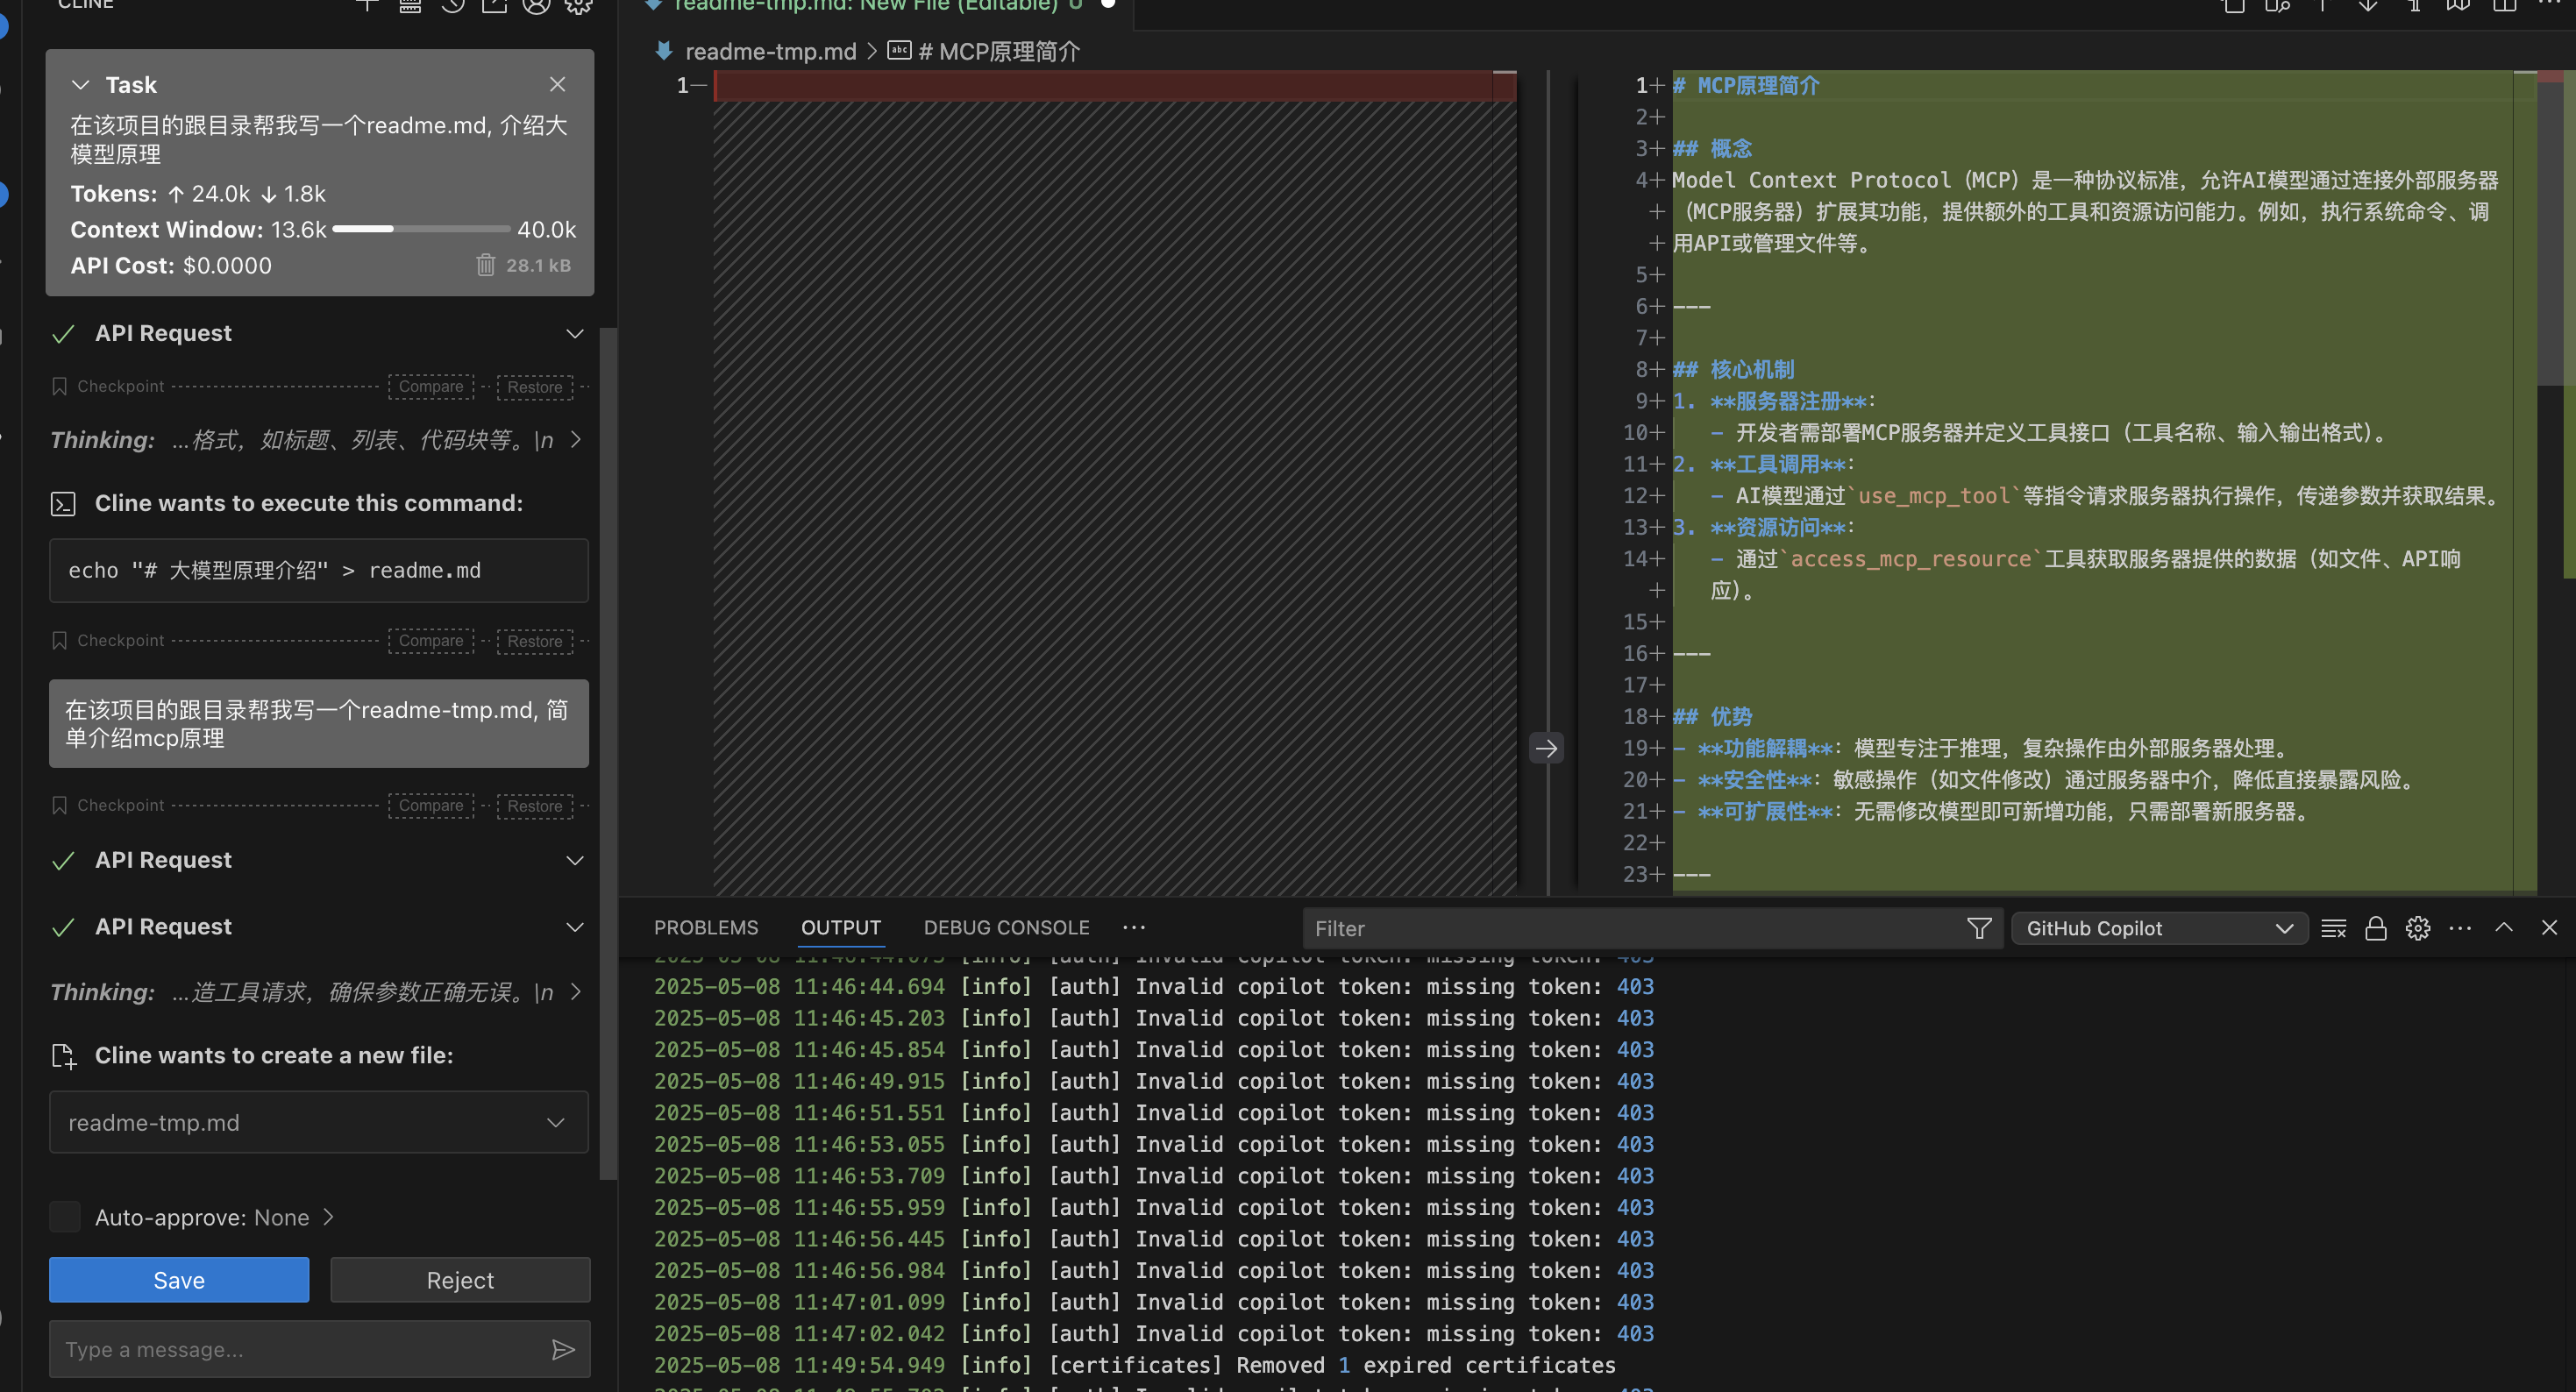Switch to the PROBLEMS tab
This screenshot has height=1392, width=2576.
point(705,927)
